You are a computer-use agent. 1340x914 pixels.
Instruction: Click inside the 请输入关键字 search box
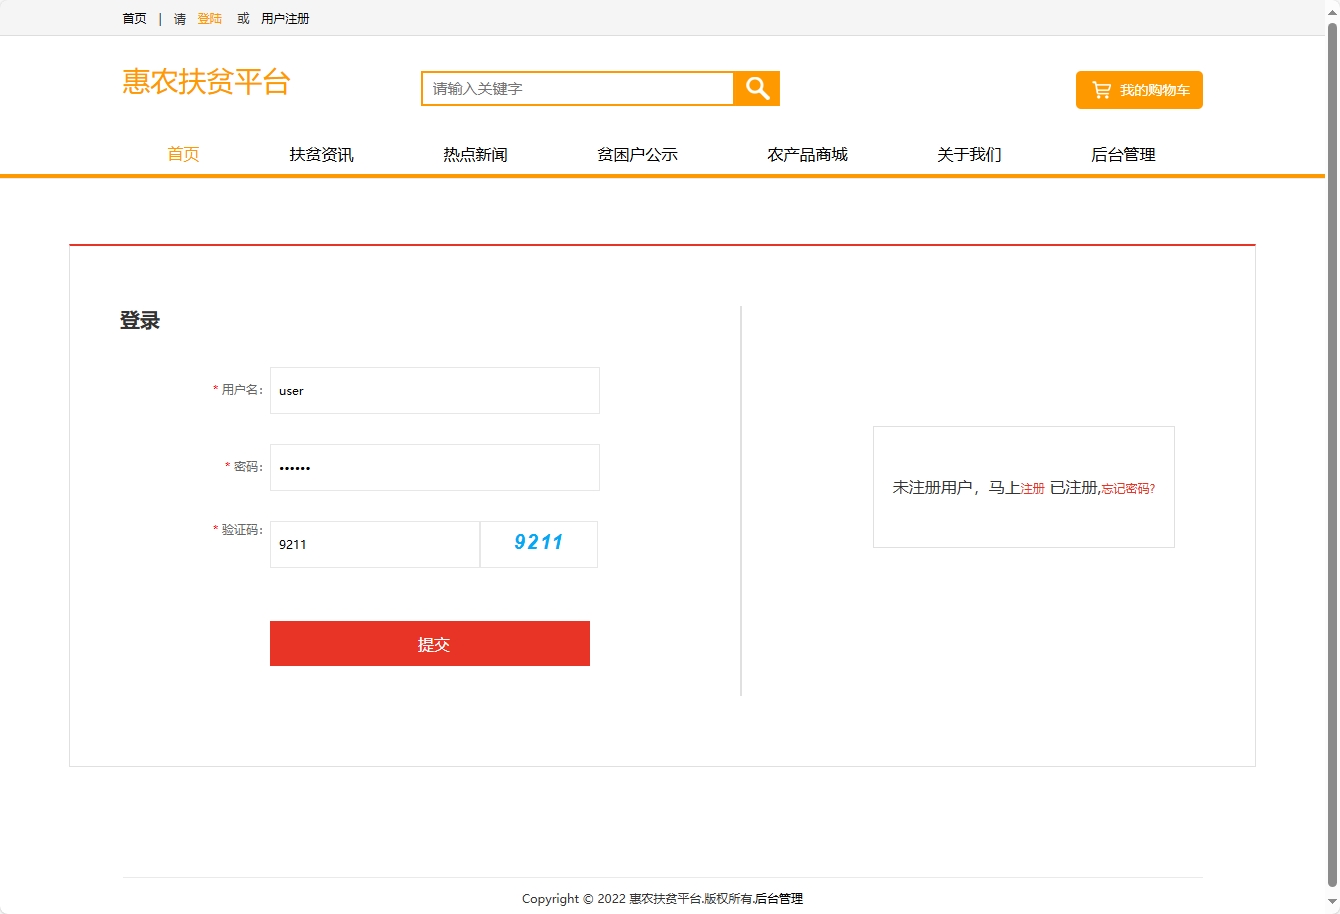[576, 88]
